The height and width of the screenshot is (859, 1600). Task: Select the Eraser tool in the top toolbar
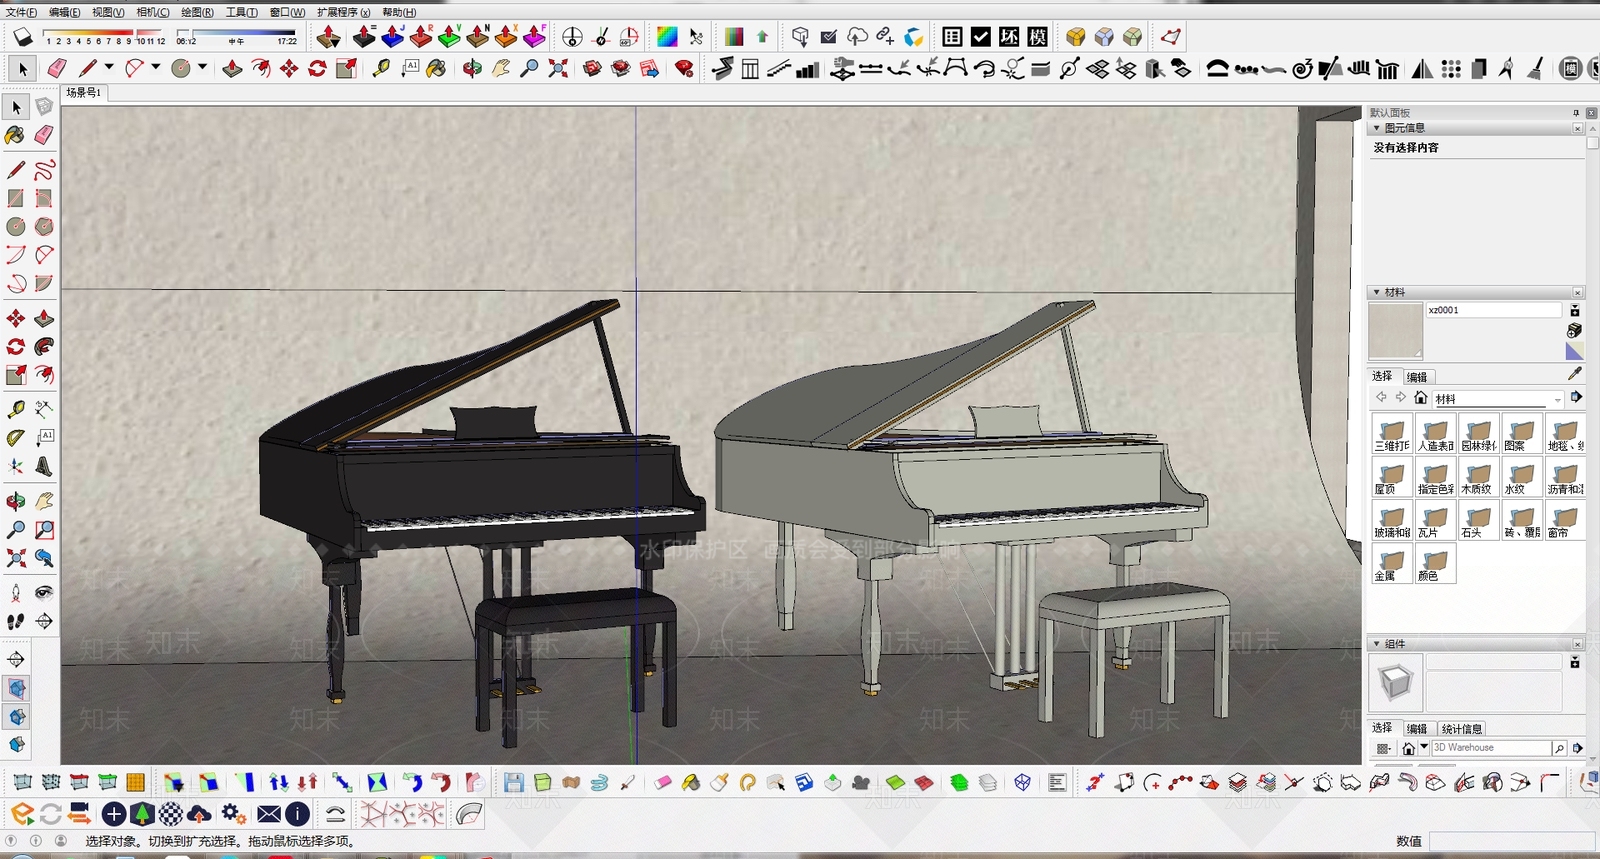[57, 68]
